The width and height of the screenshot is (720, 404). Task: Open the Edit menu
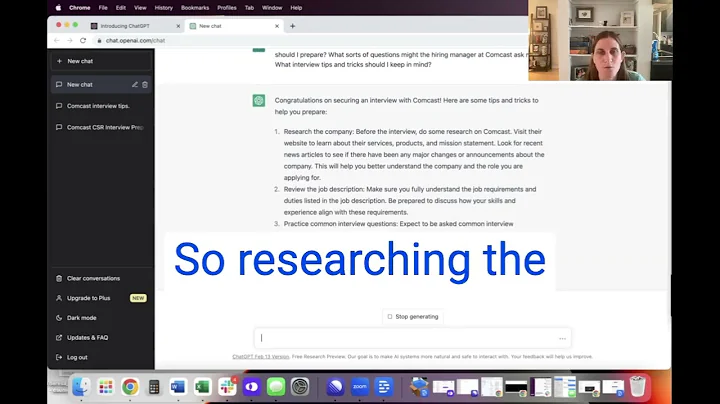(x=121, y=8)
